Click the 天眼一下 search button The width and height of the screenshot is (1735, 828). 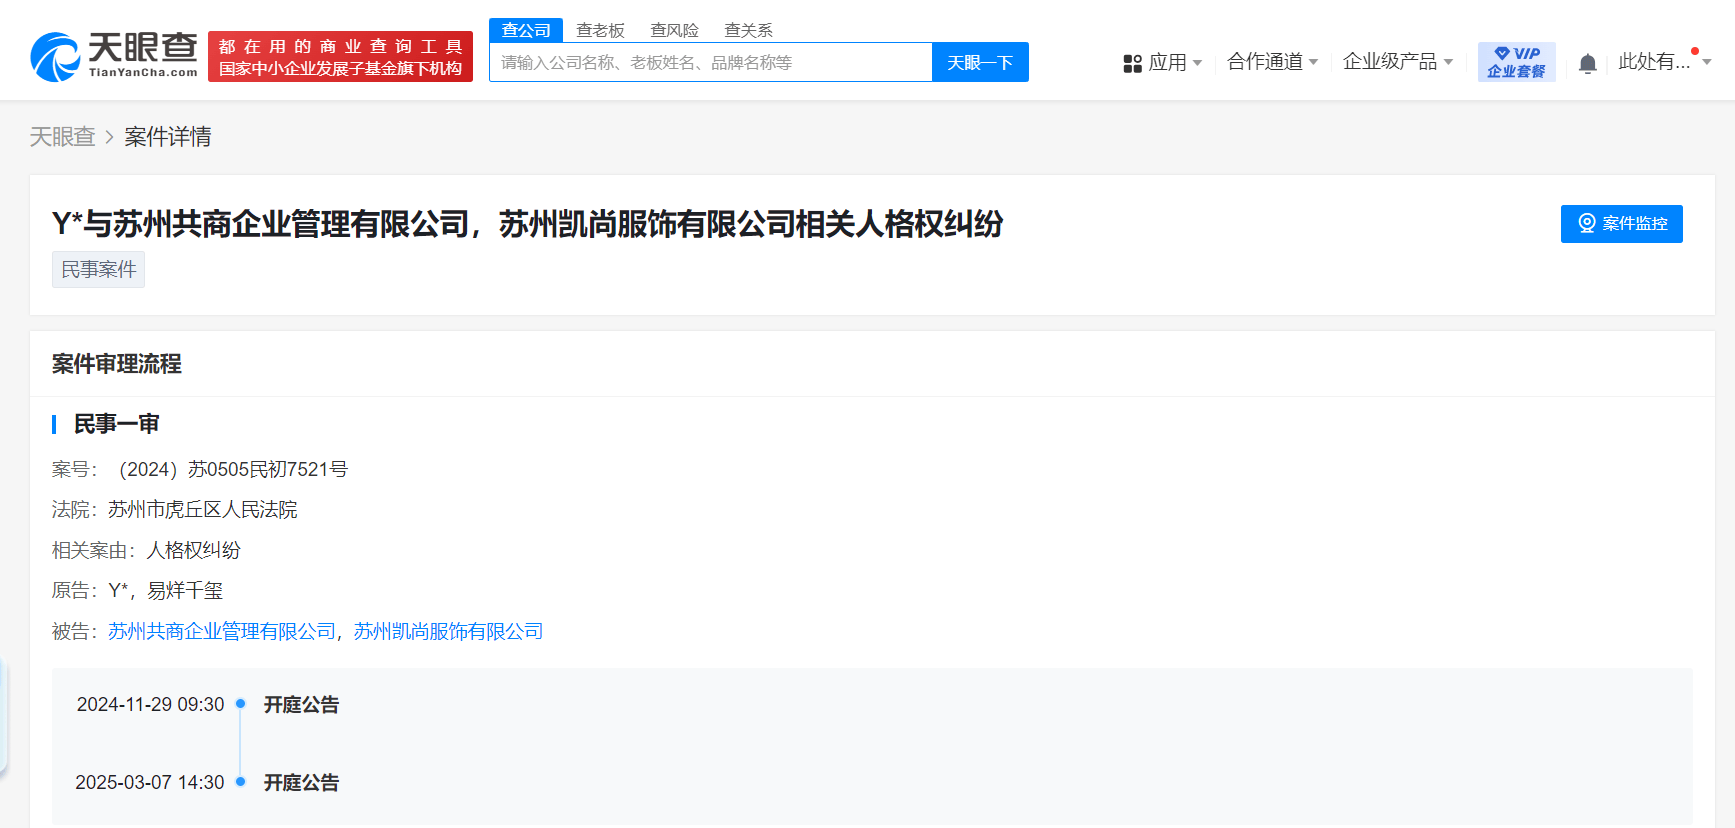pyautogui.click(x=980, y=62)
